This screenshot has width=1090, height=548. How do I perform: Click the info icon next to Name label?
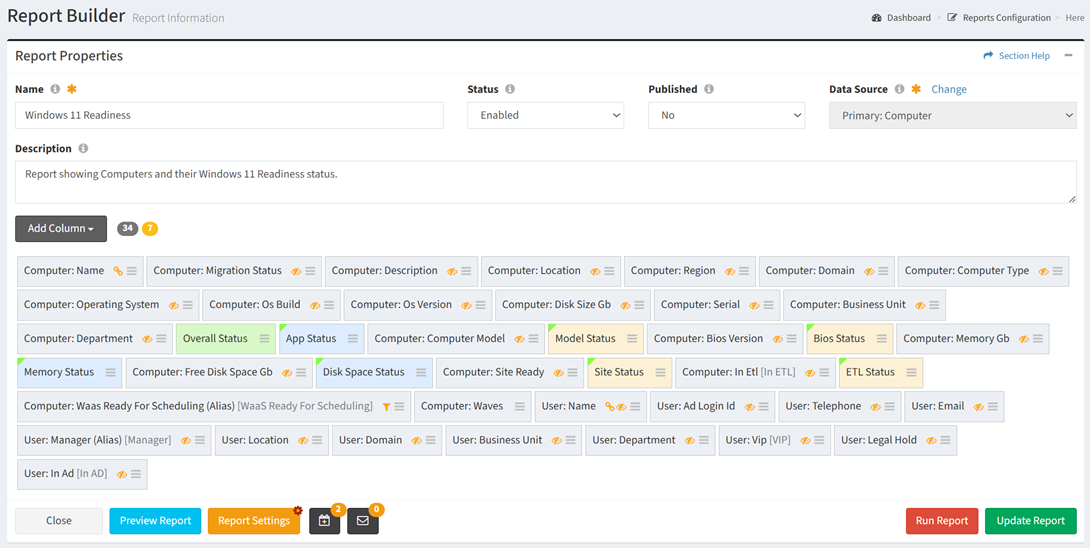(55, 89)
